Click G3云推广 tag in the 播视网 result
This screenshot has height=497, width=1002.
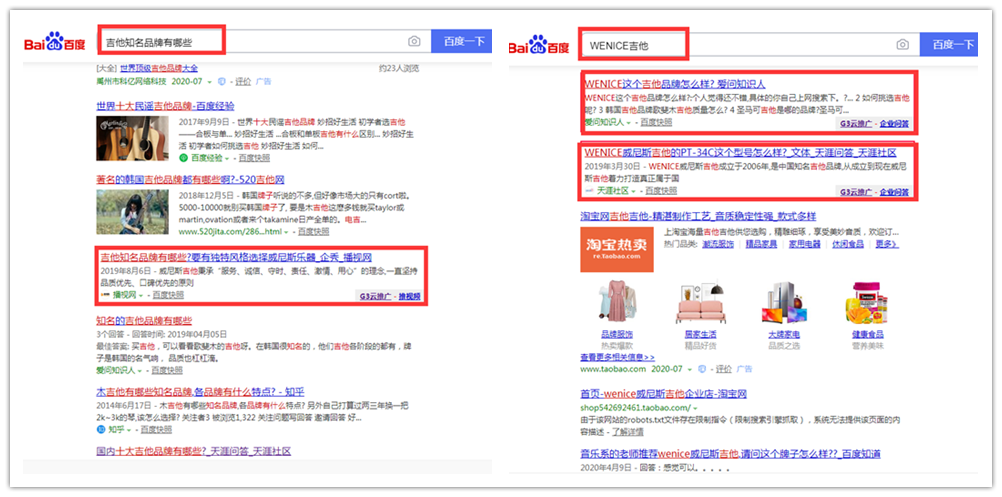[x=374, y=296]
